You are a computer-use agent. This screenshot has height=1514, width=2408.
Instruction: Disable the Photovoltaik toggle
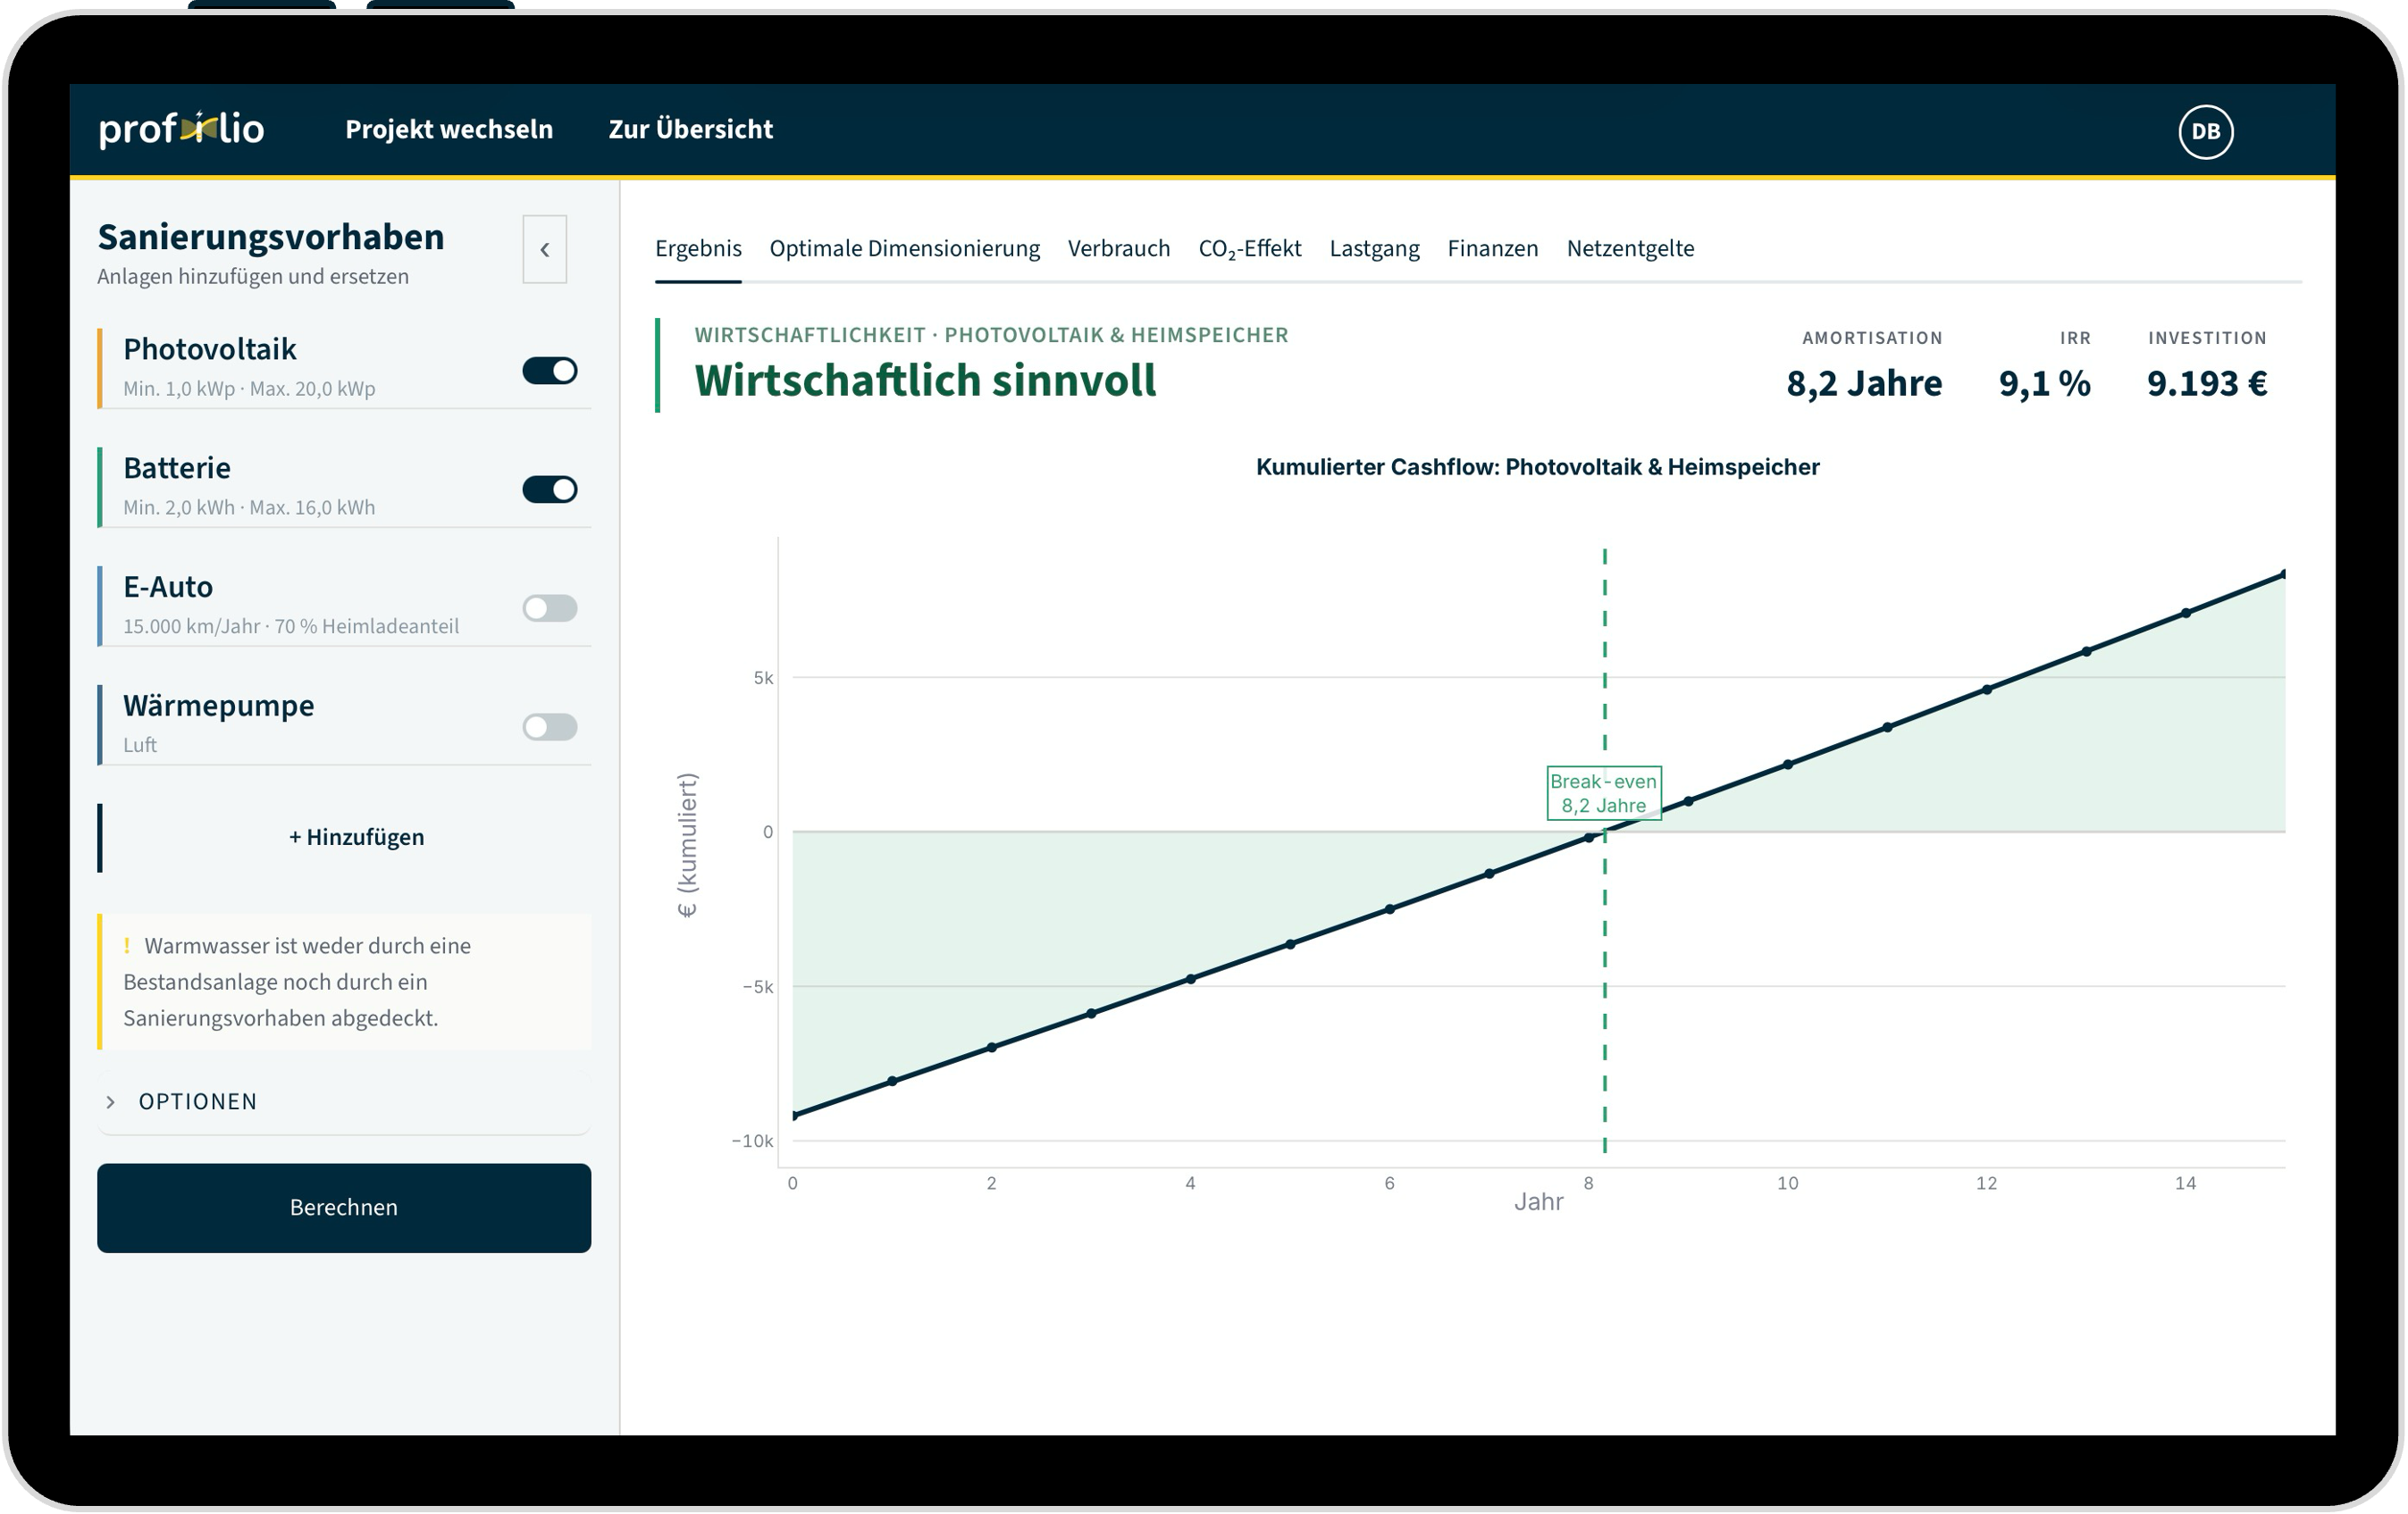(x=550, y=370)
